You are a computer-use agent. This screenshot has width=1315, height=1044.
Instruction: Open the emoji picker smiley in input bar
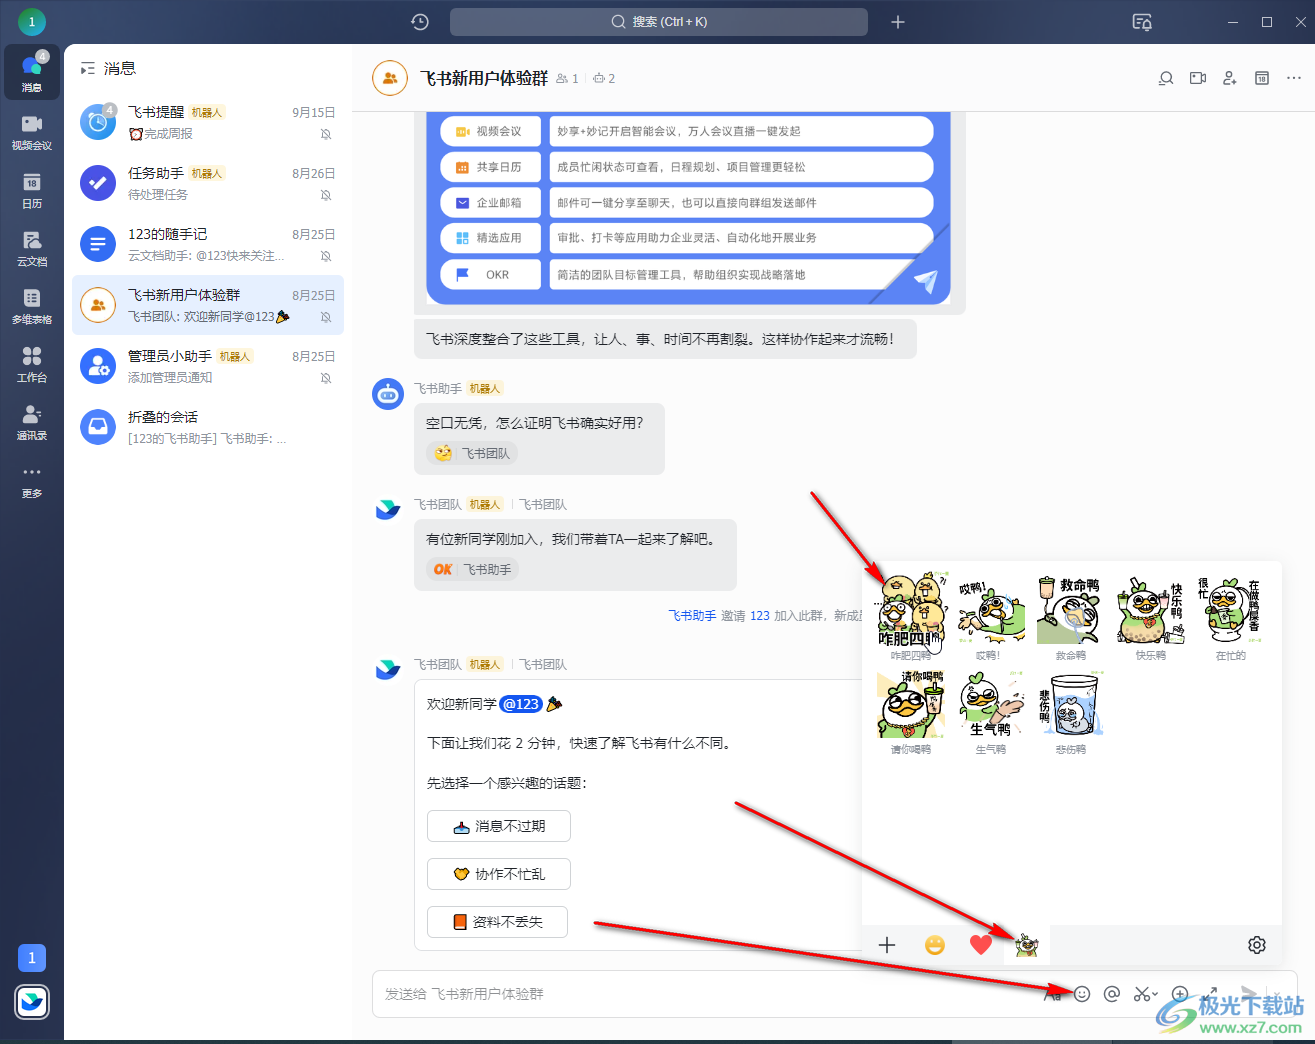1082,994
